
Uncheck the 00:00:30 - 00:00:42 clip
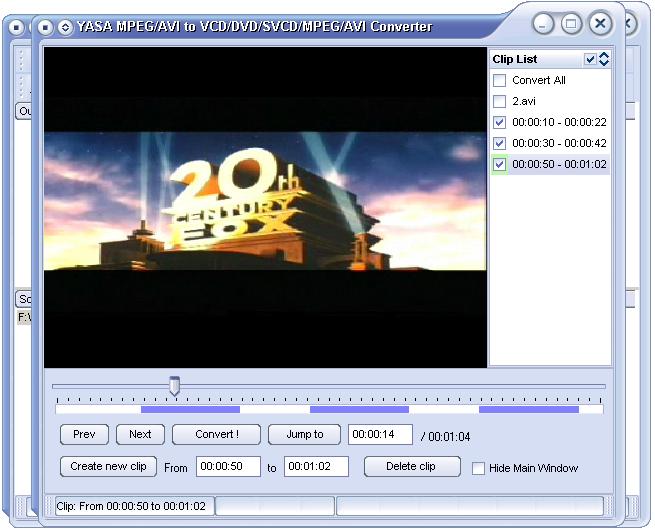pos(500,143)
